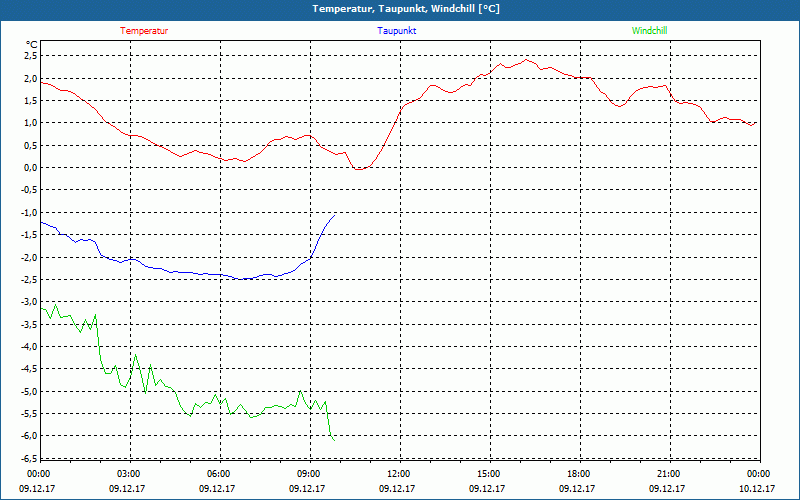Click the '09.12.17' date under 06:00

(217, 488)
